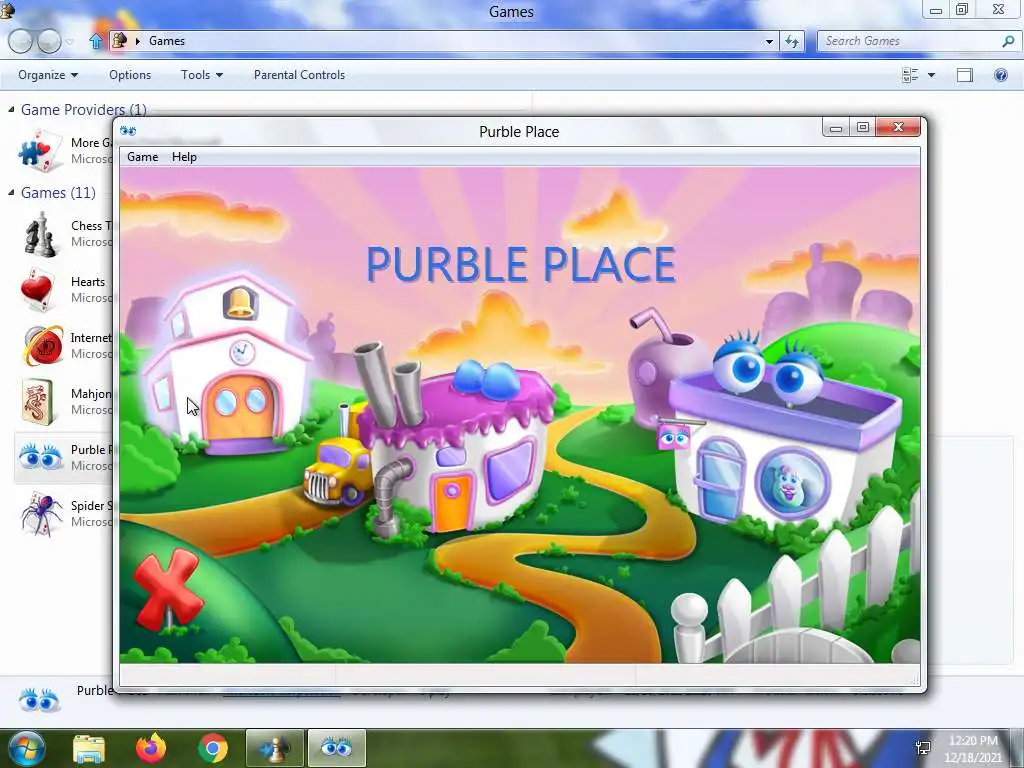The image size is (1024, 768).
Task: Minimize the Purble Place window
Action: click(835, 127)
